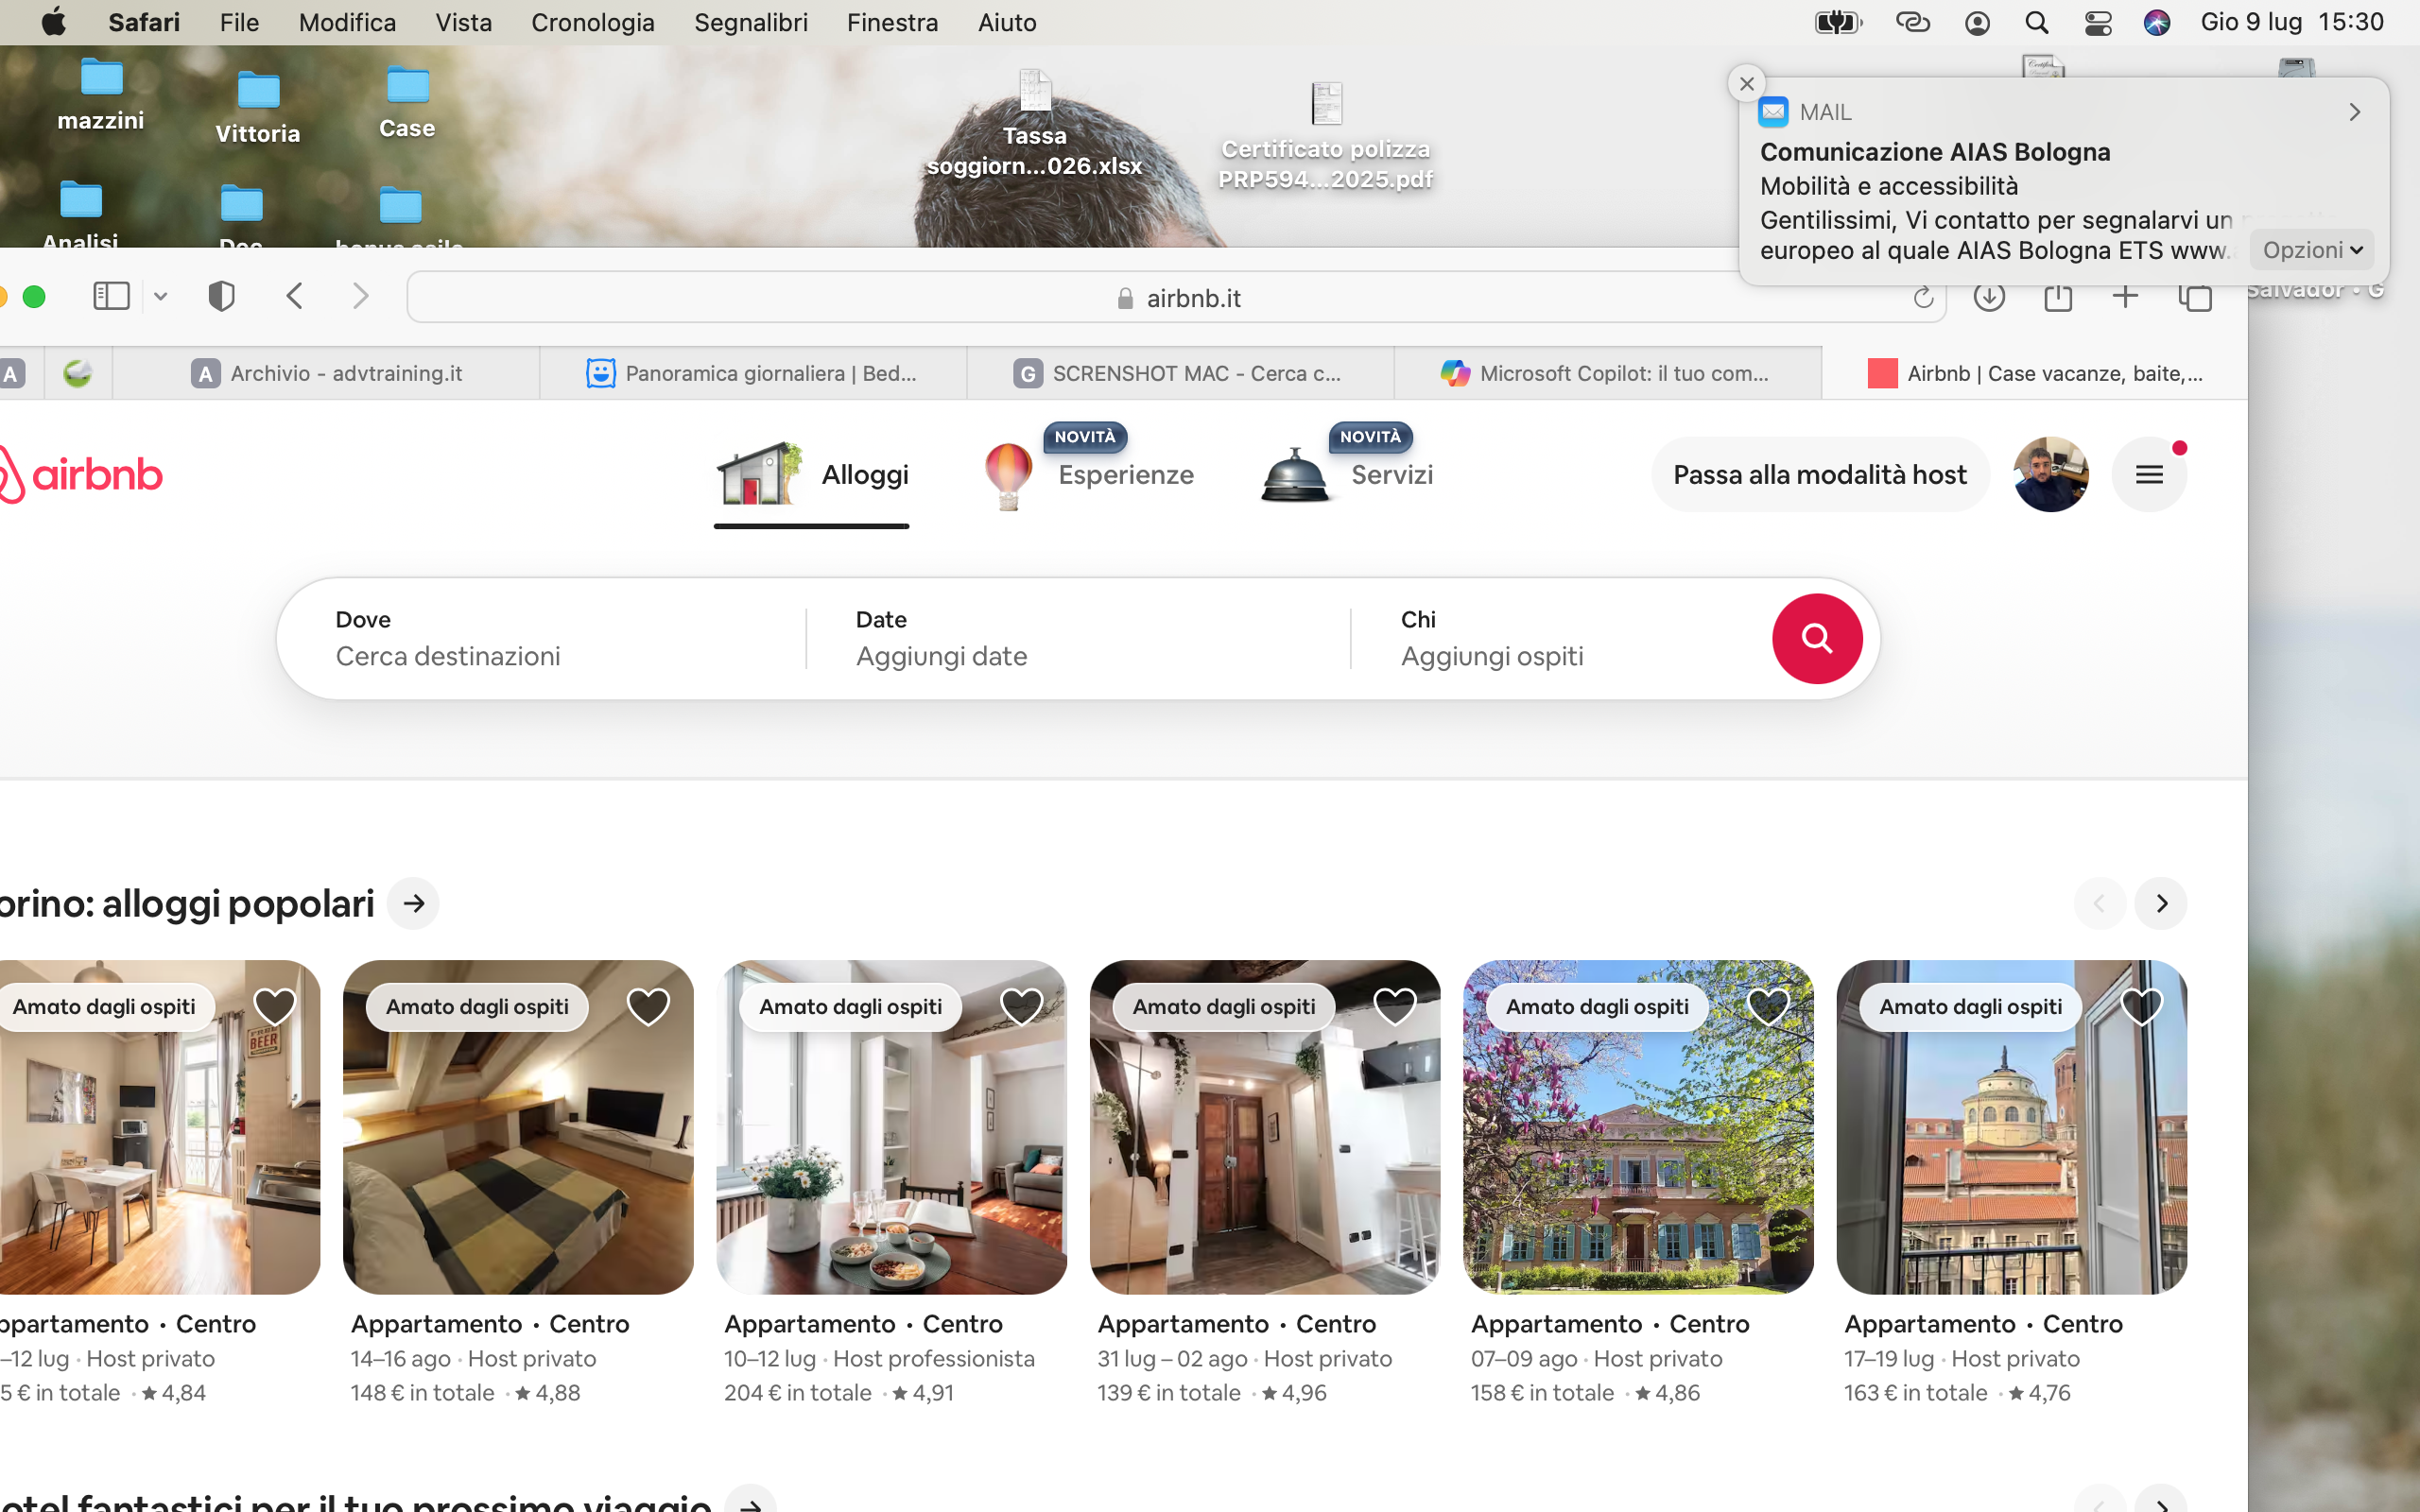Open the mazzini desktop folder
This screenshot has height=1512, width=2420.
(x=101, y=95)
